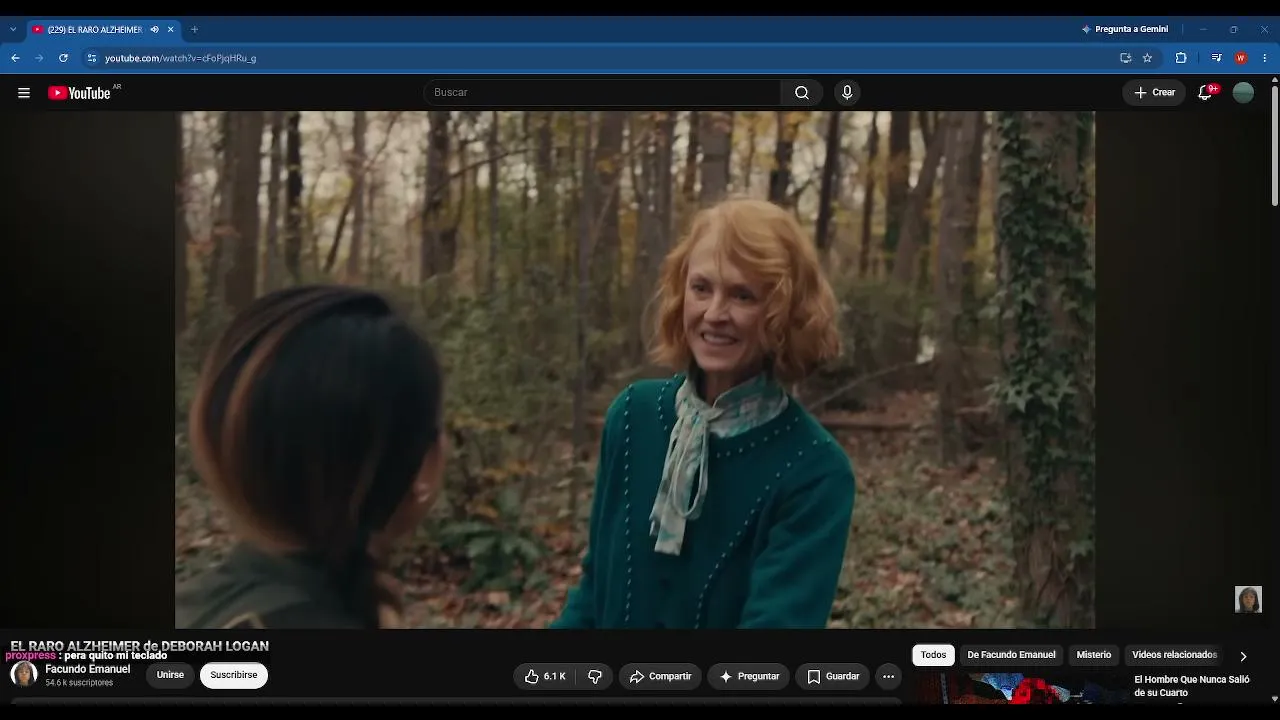Close the EL RARO ALZHEIMER tab
The height and width of the screenshot is (720, 1280).
pos(171,30)
